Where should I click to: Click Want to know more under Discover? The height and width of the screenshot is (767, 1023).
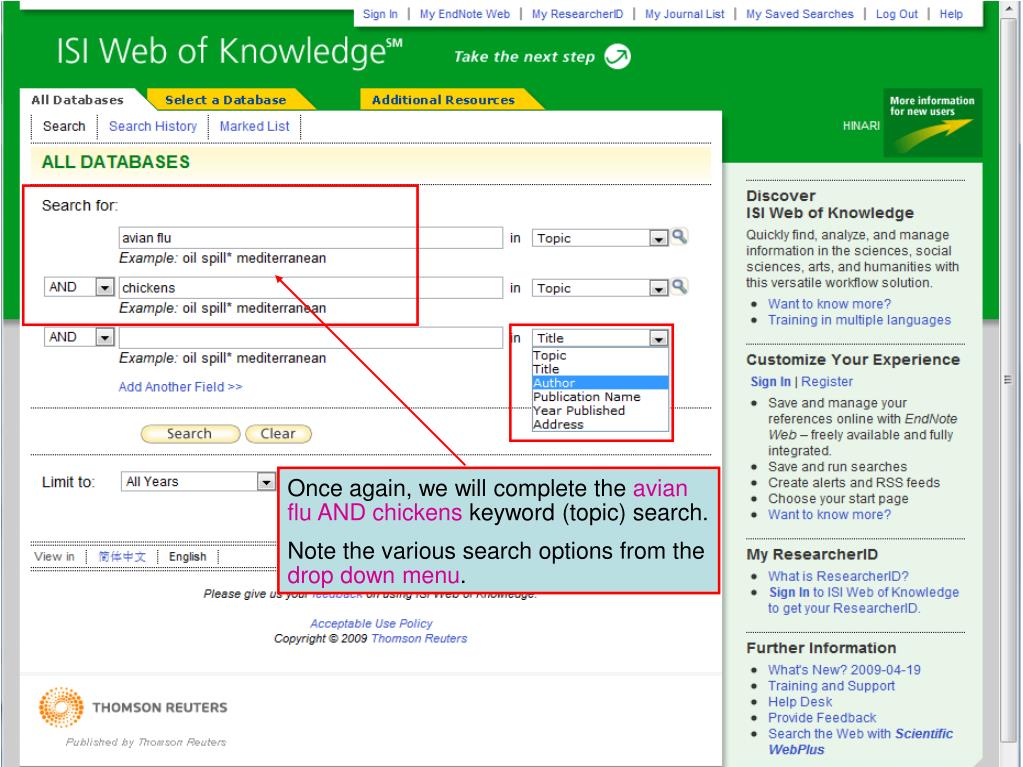[x=829, y=304]
